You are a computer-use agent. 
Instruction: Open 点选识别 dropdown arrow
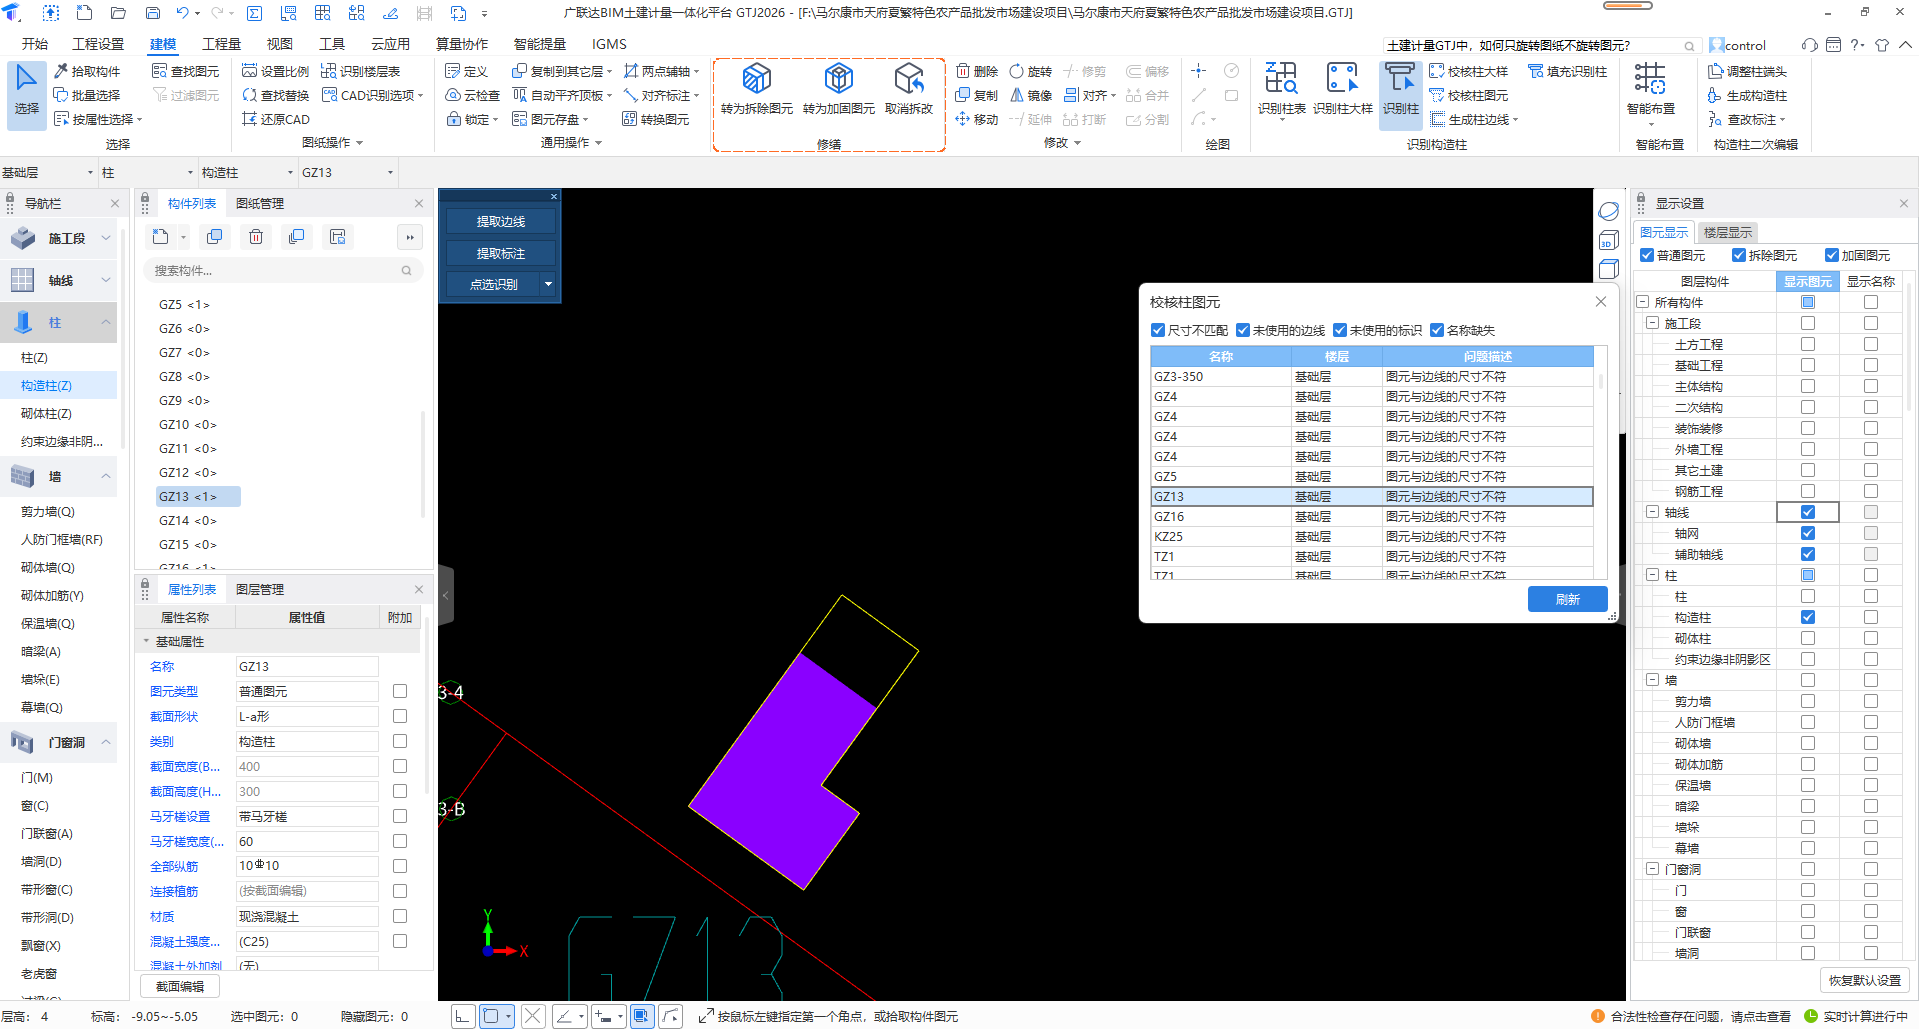coord(548,284)
